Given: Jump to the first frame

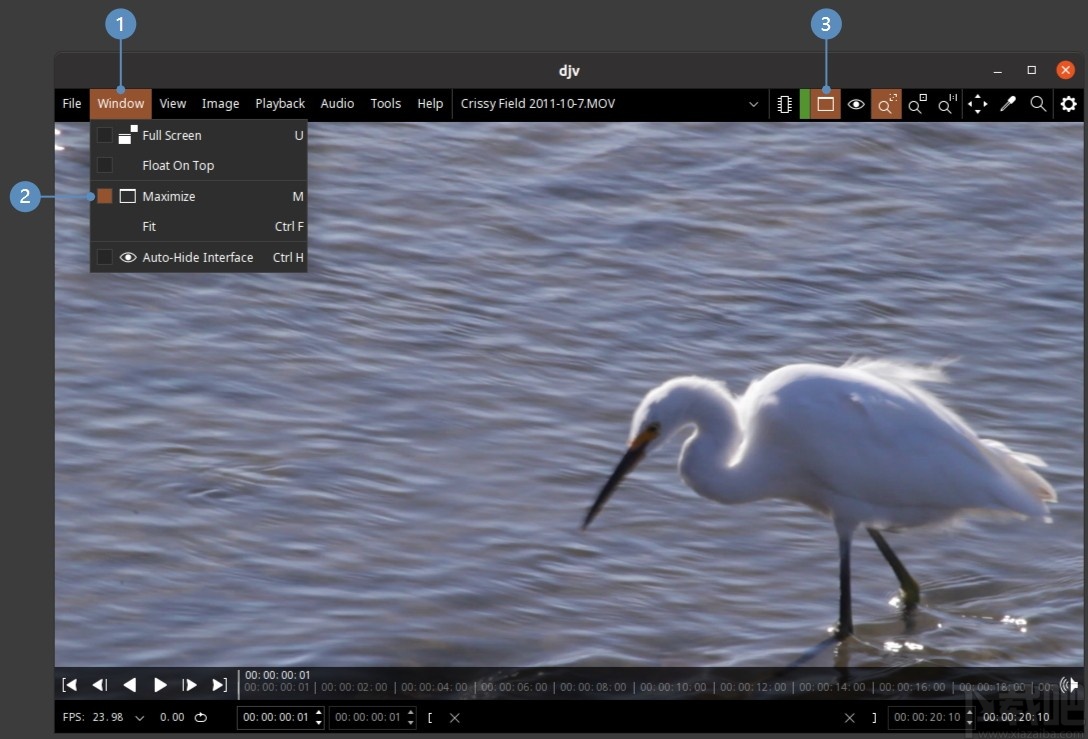Looking at the screenshot, I should [69, 685].
